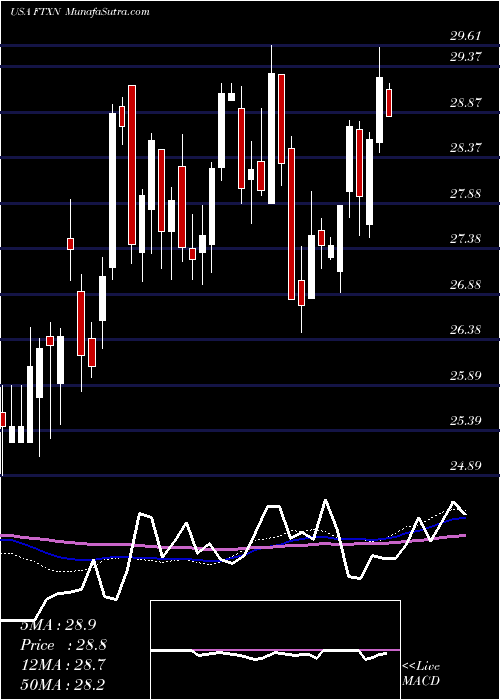Select the 29.37 price level label
The height and width of the screenshot is (700, 500).
pos(465,57)
